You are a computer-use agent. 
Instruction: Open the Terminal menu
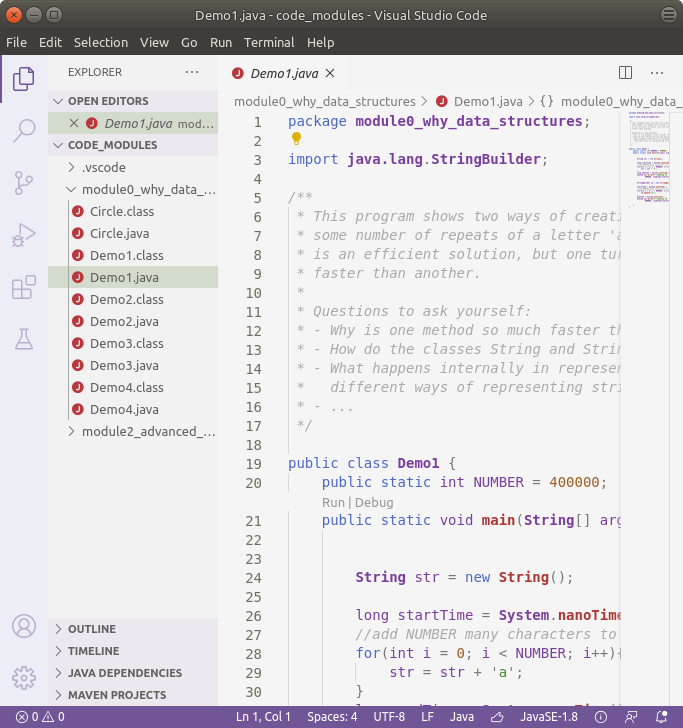269,43
